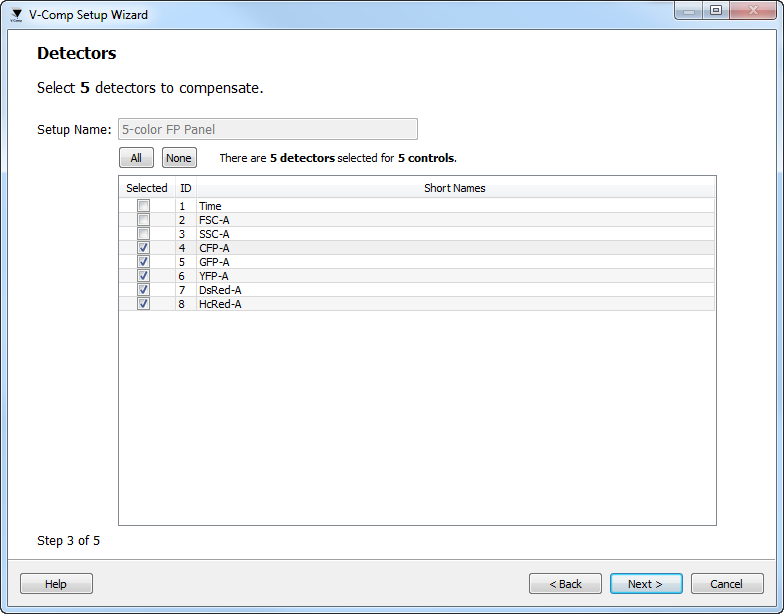Viewport: 784px width, 614px height.
Task: Click the Setup Name text field
Action: pos(267,129)
